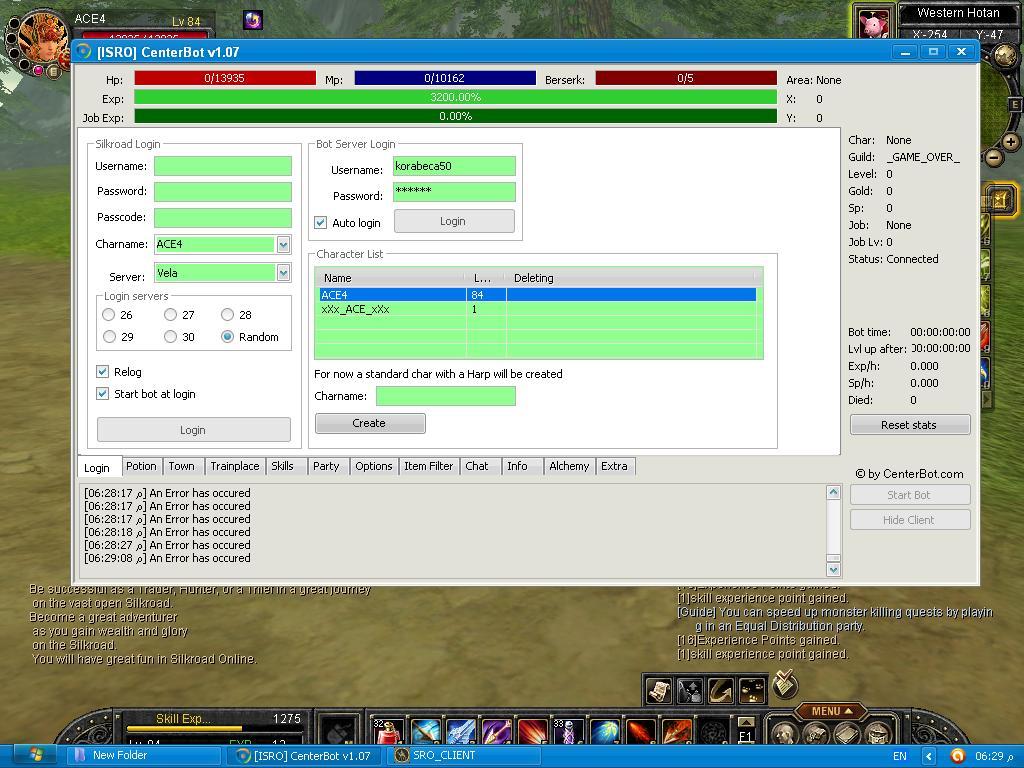Click the Reset stats button
This screenshot has width=1024, height=768.
click(910, 425)
